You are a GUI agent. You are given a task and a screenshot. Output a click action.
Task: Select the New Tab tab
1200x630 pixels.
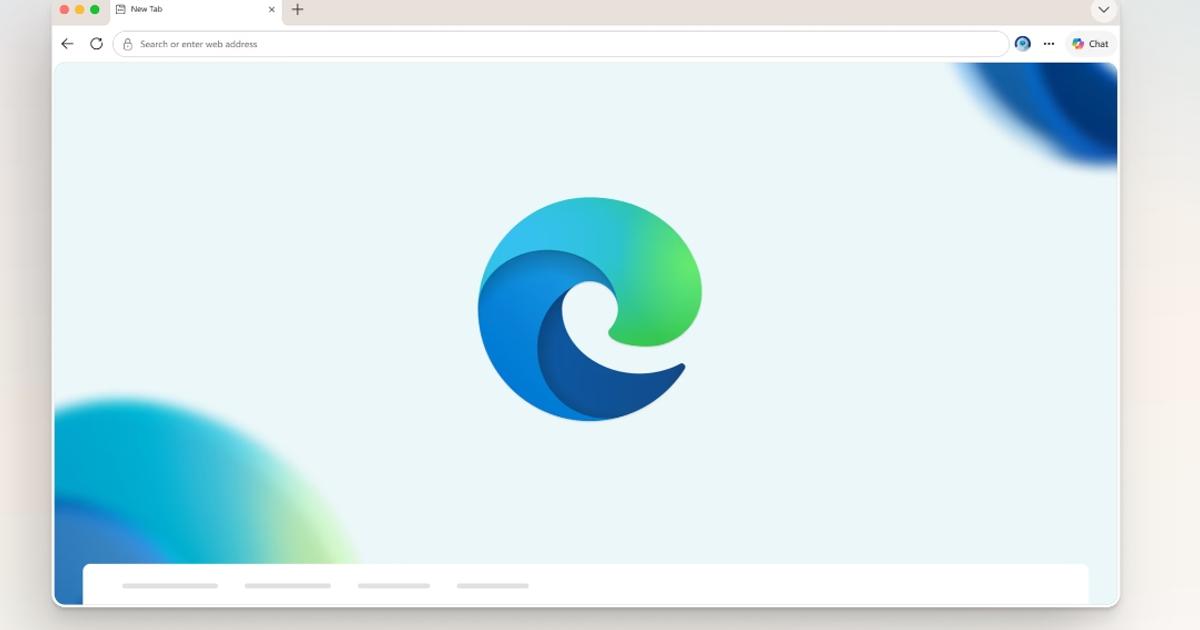coord(194,11)
